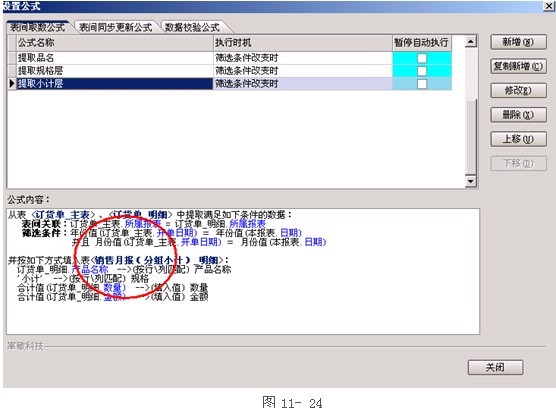This screenshot has height=408, width=556.
Task: Click the 删除(X) button
Action: (x=518, y=115)
